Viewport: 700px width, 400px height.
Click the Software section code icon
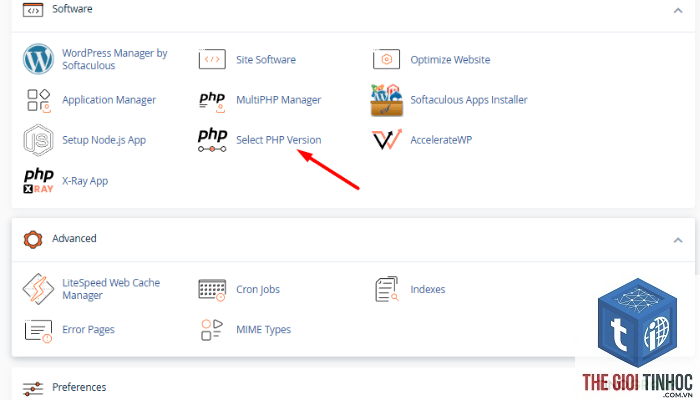33,9
